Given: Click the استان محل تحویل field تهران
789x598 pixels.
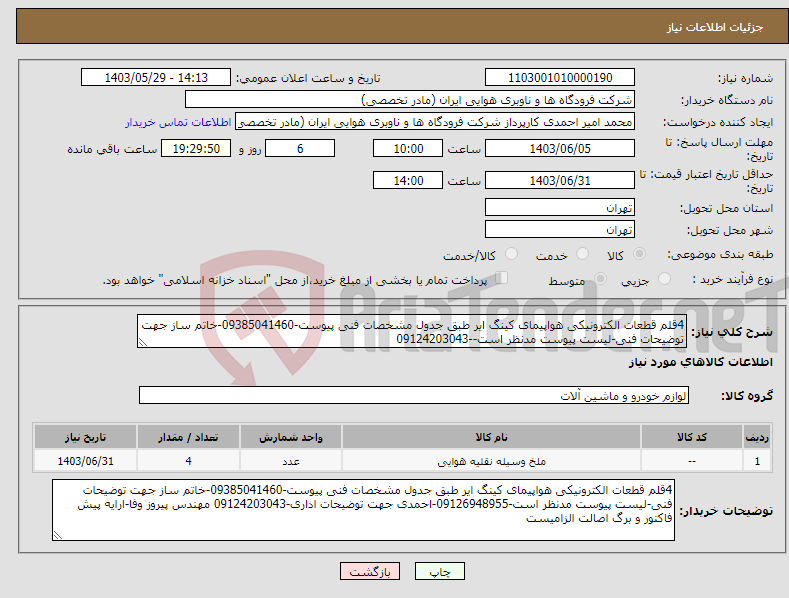Looking at the screenshot, I should coord(560,207).
